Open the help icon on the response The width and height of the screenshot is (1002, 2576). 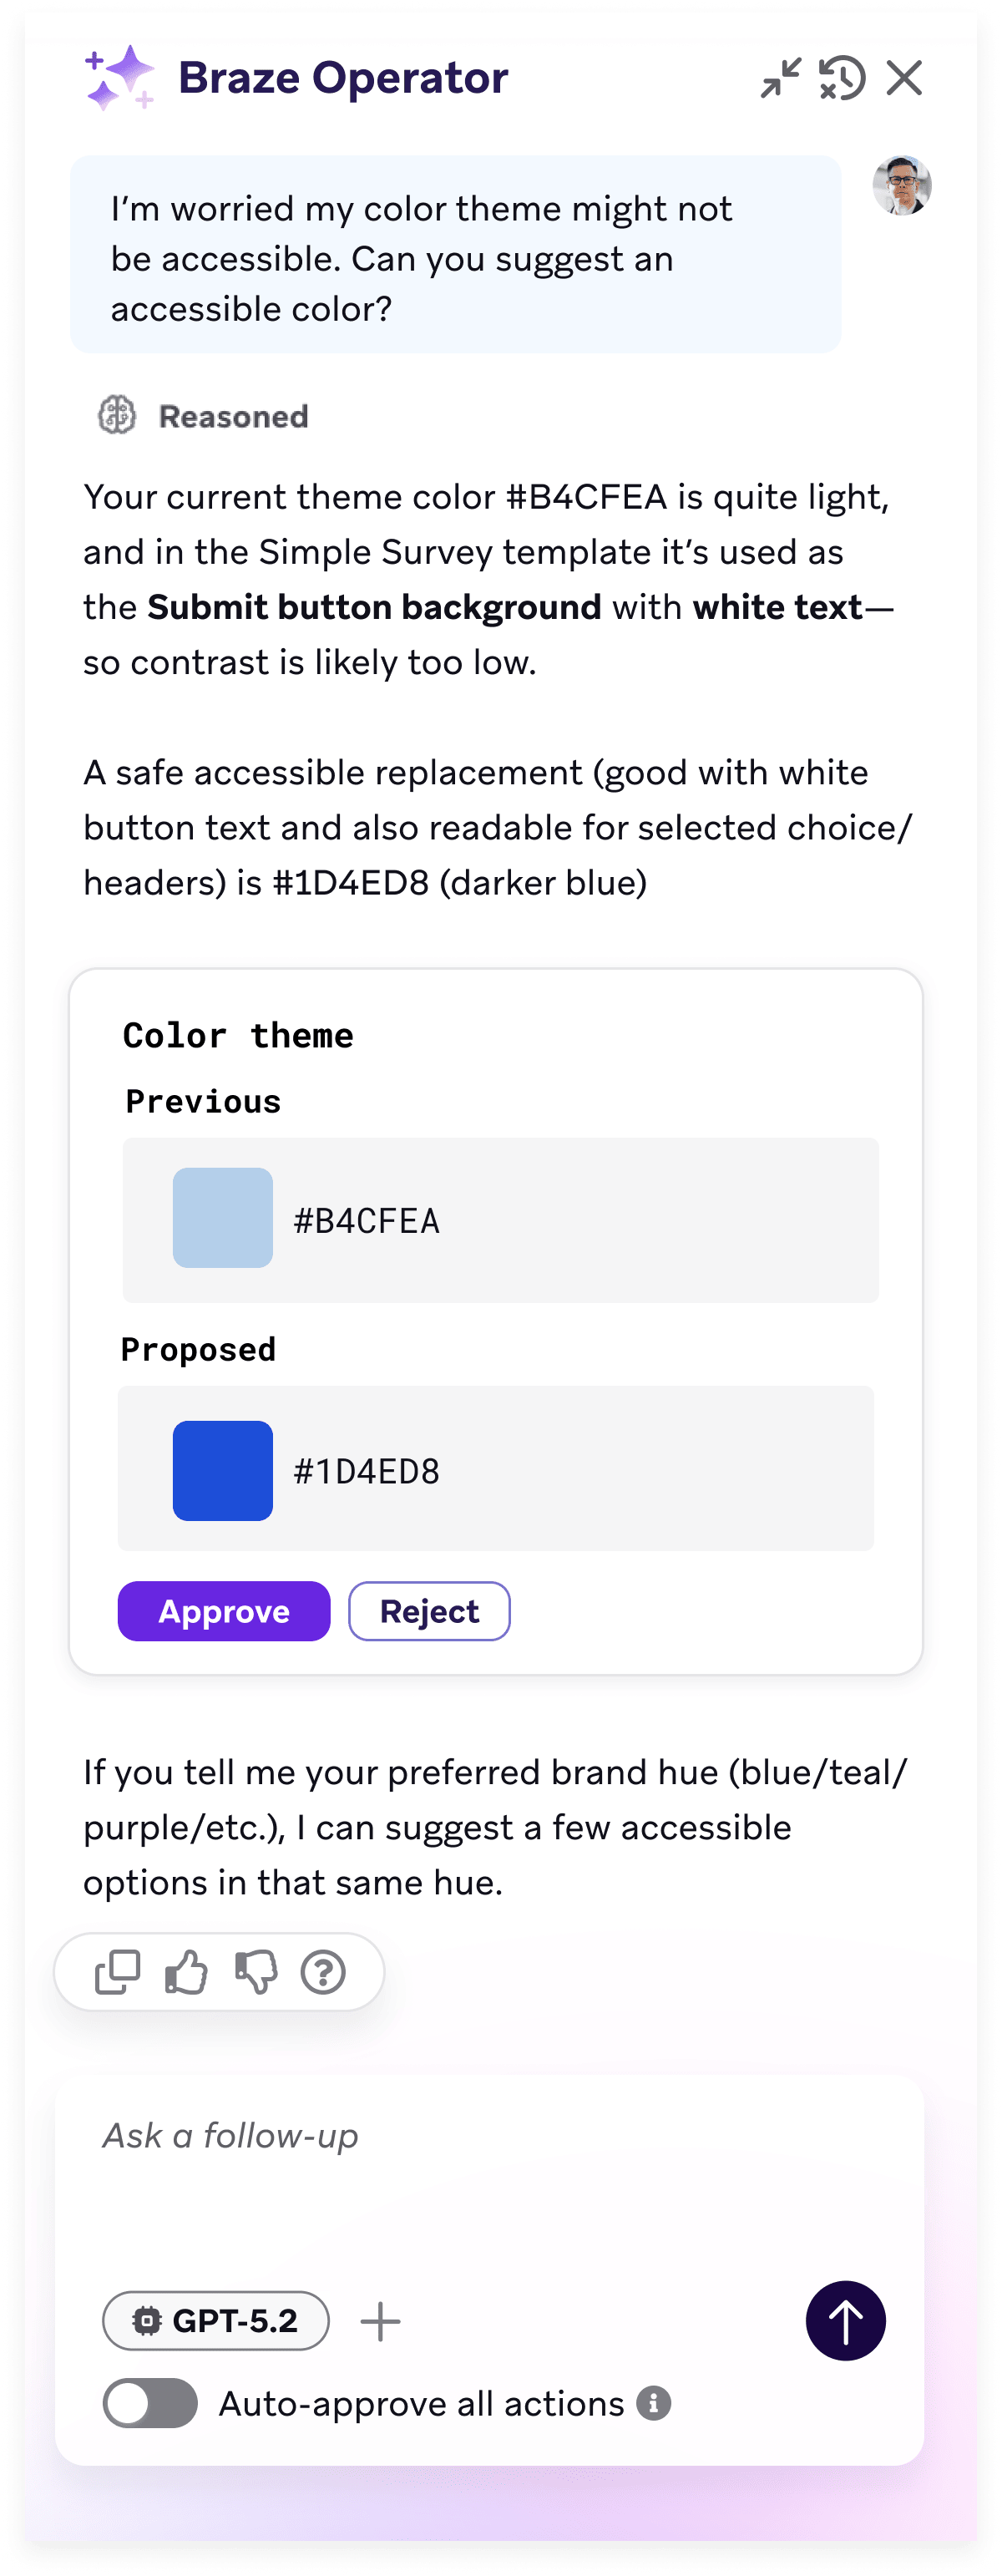tap(324, 1971)
